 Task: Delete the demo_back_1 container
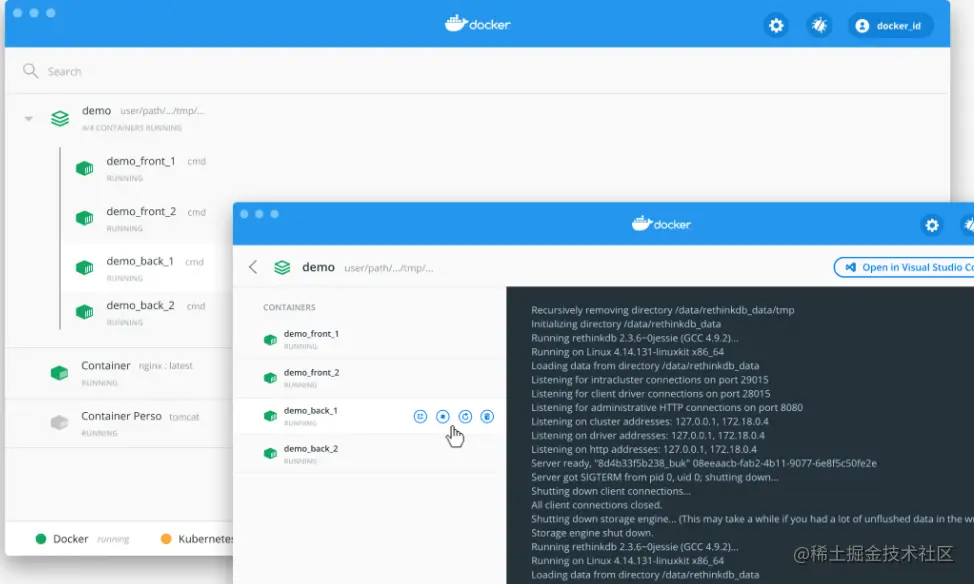[x=487, y=416]
